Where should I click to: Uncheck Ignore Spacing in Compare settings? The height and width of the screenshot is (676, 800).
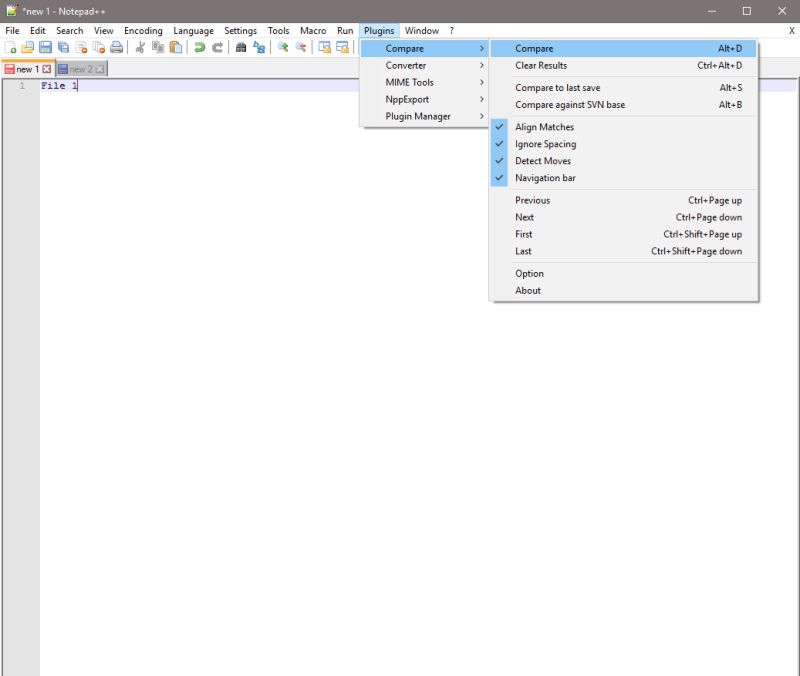[545, 143]
